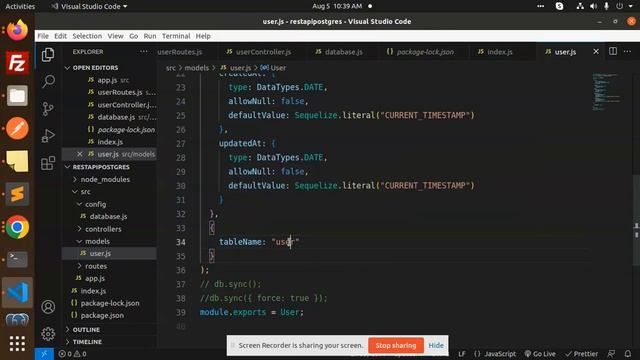Image resolution: width=640 pixels, height=360 pixels.
Task: Launch Firefox from the dock
Action: pyautogui.click(x=17, y=30)
